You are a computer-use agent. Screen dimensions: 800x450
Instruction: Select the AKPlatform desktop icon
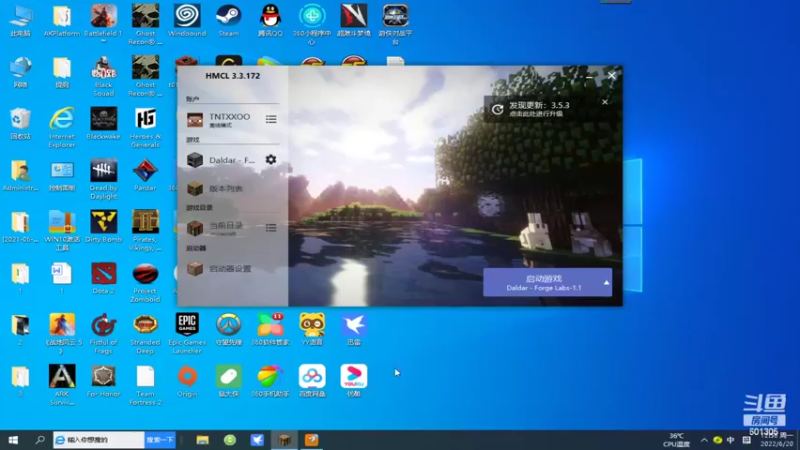pos(62,21)
